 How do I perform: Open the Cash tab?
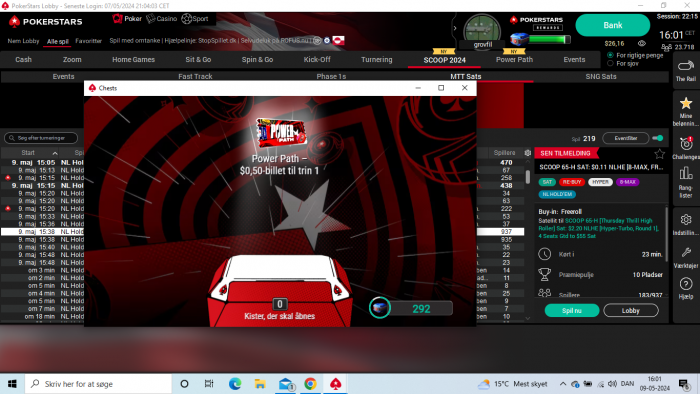(x=23, y=59)
